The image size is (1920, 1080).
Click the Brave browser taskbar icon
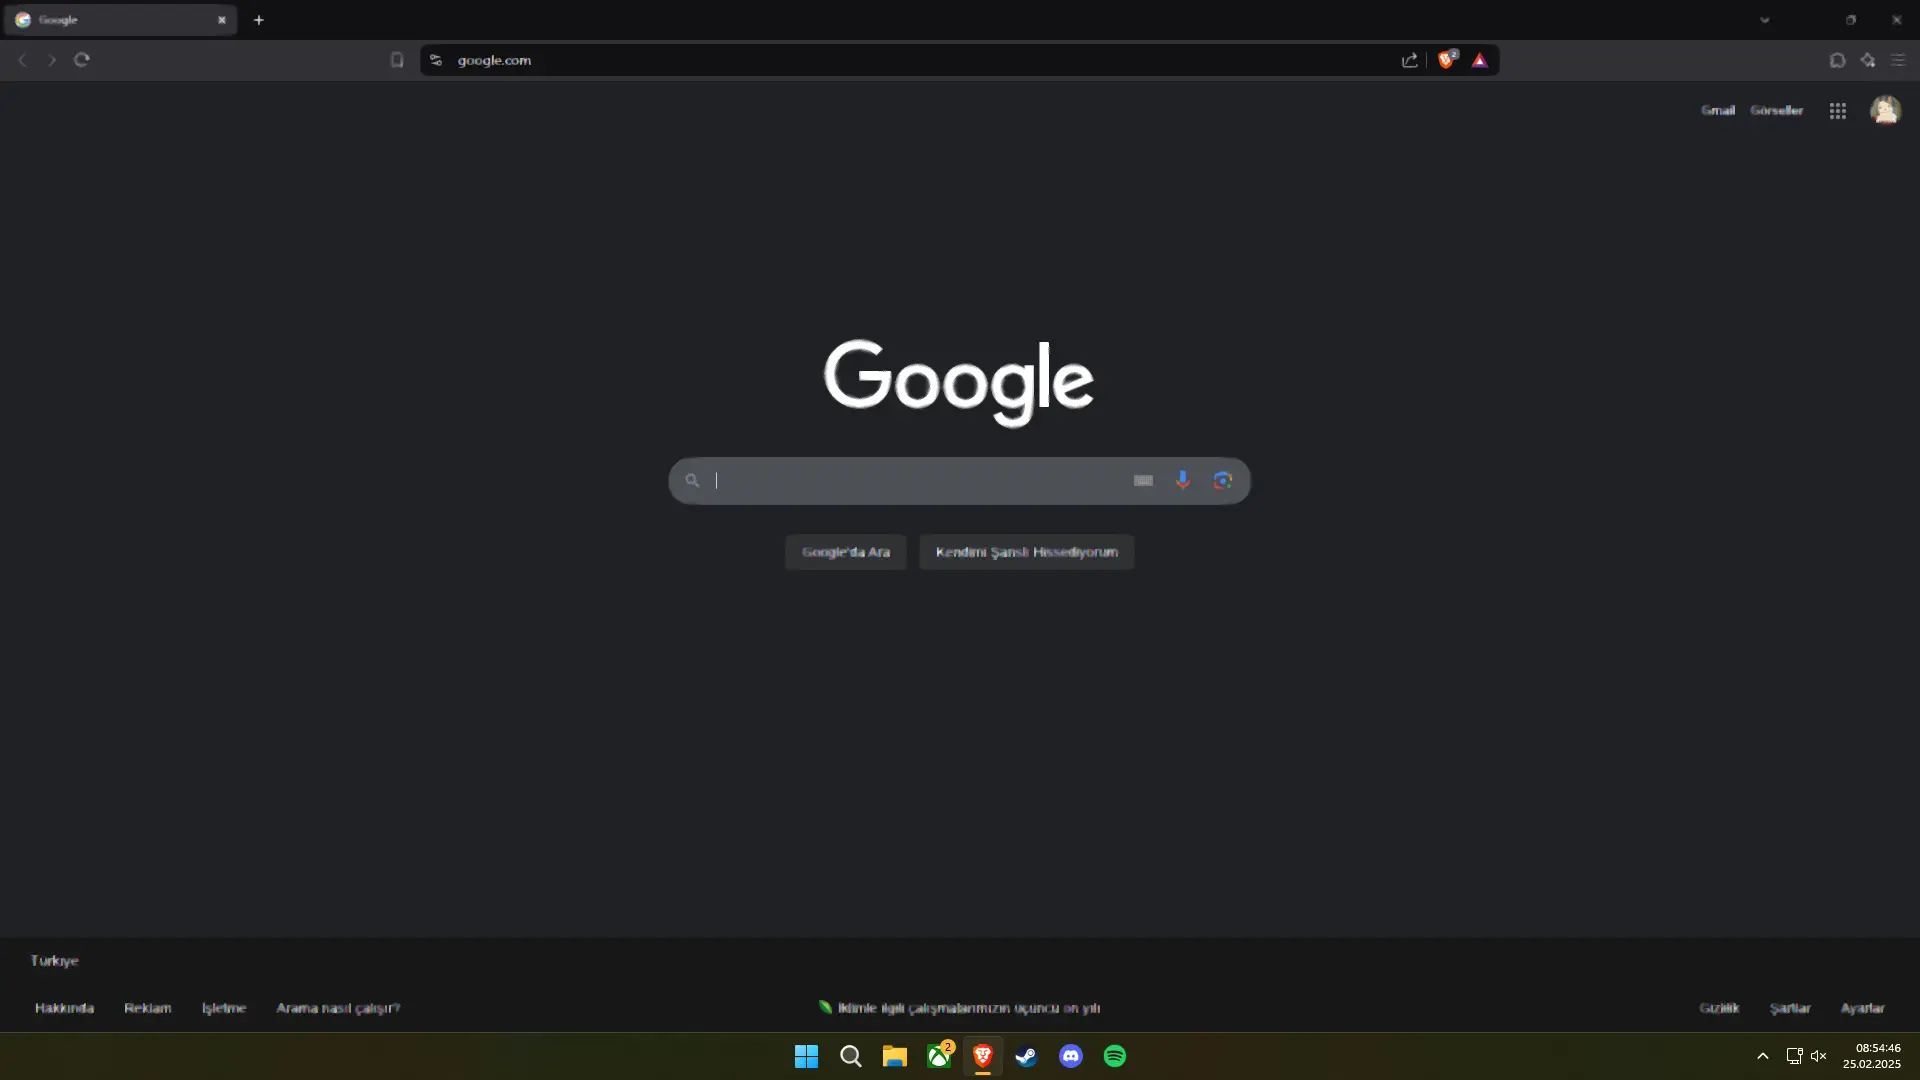click(x=983, y=1056)
